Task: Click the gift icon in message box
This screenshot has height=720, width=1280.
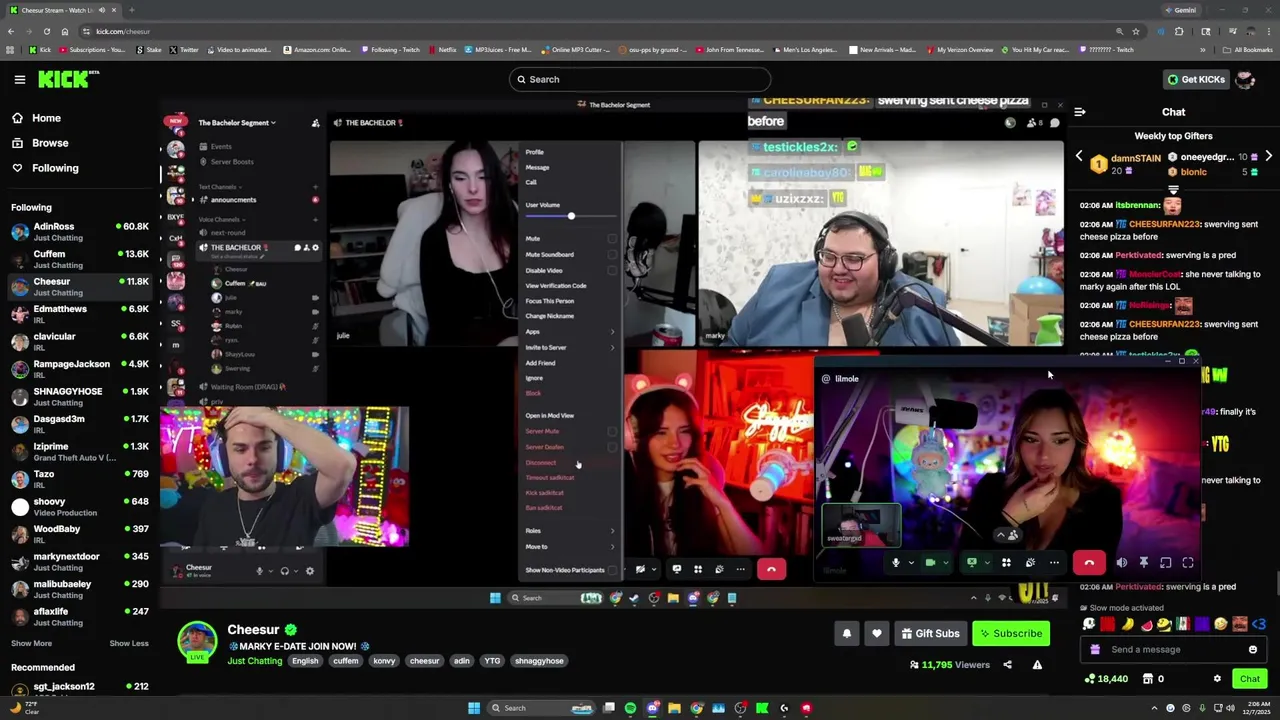Action: 1095,650
